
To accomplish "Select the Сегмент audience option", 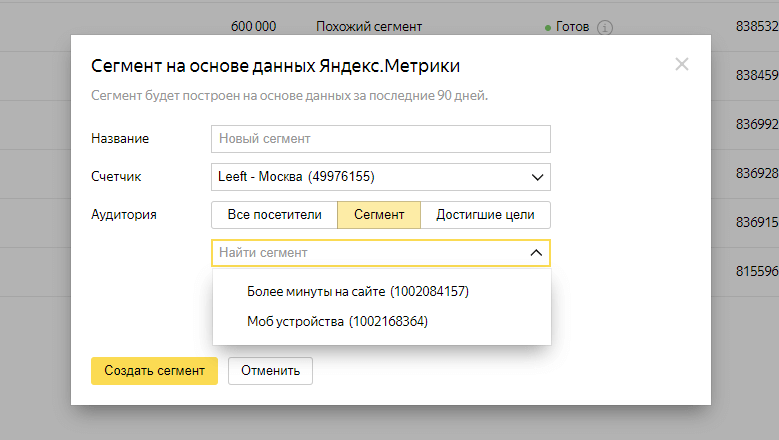I will pos(379,215).
